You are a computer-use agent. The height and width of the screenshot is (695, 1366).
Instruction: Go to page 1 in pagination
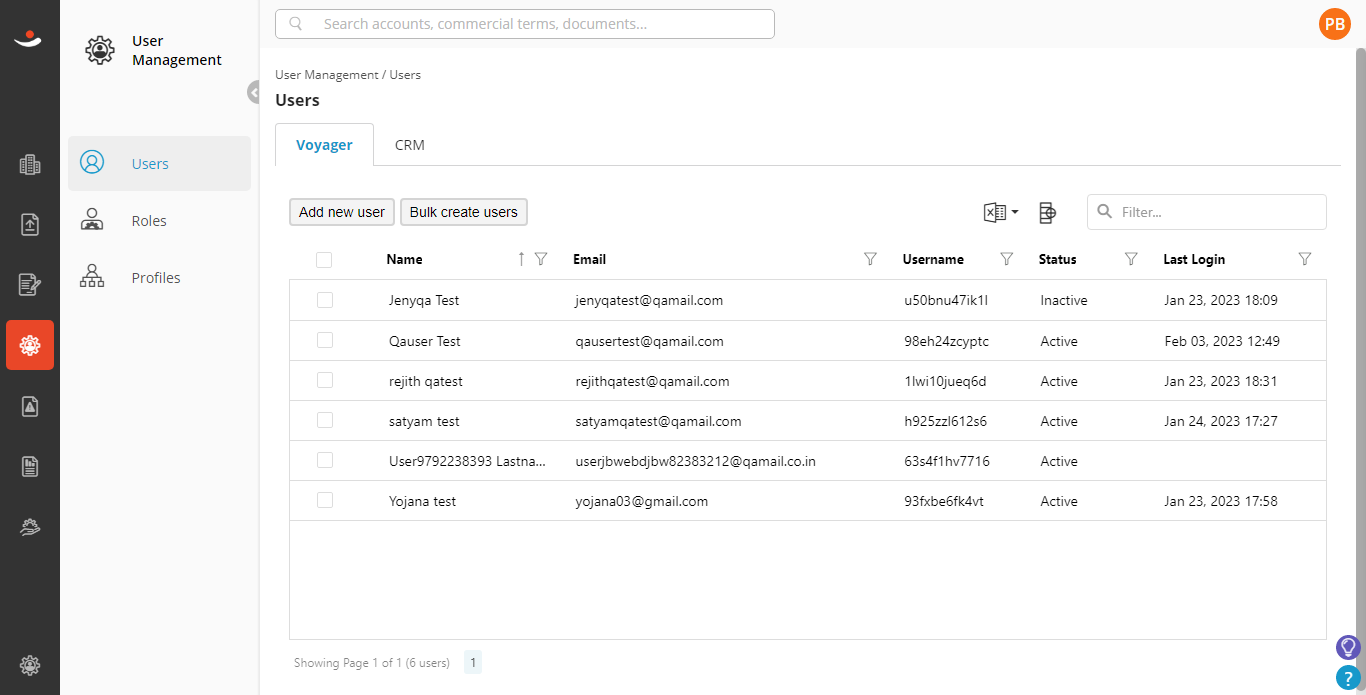(473, 662)
